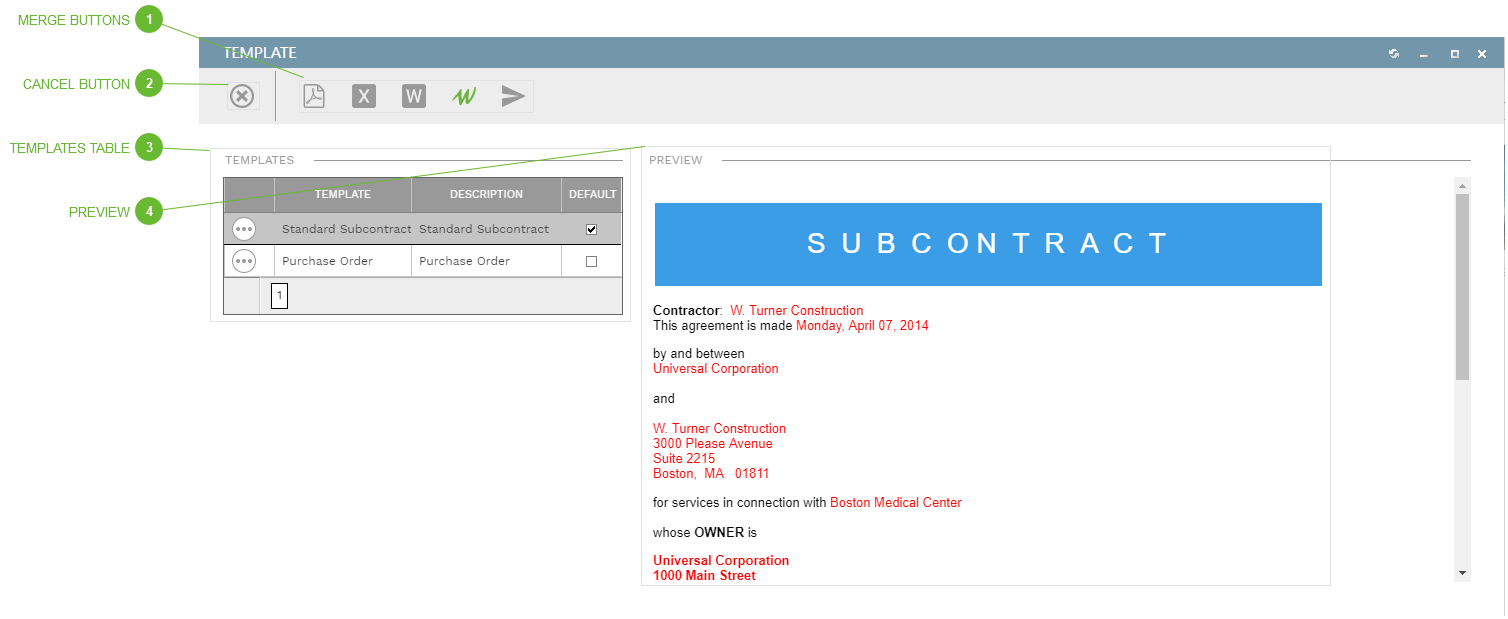
Task: Click the green web merge icon
Action: (x=463, y=95)
